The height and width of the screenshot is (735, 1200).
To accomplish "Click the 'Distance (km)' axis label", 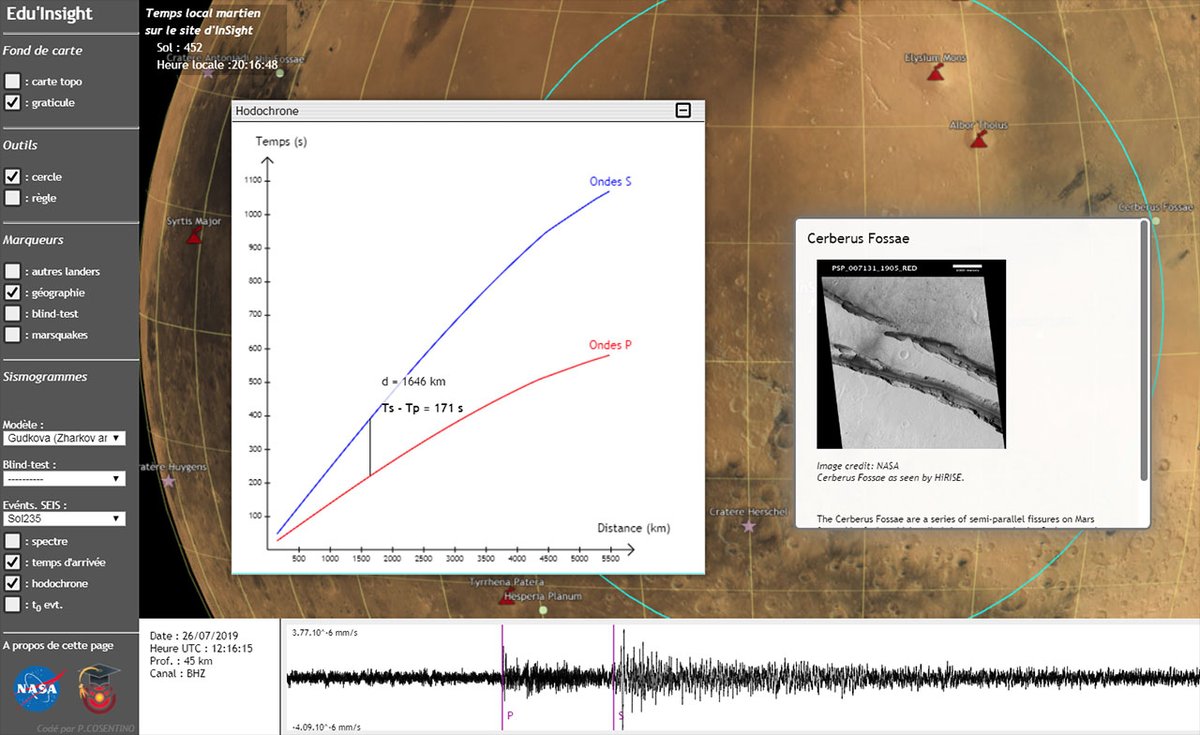I will 634,528.
